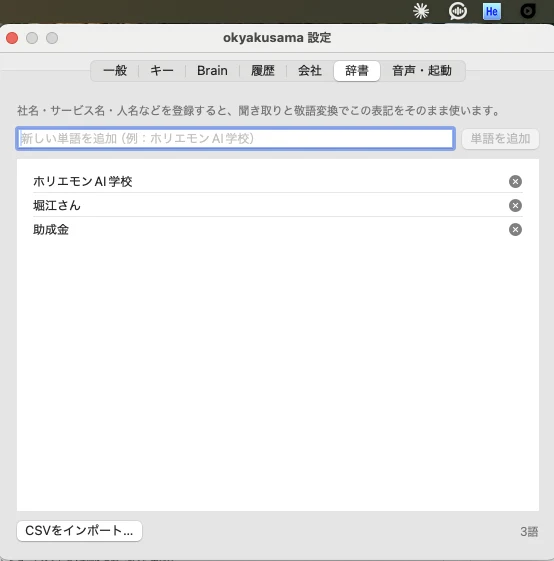Click the blue He menu bar icon

click(x=492, y=11)
